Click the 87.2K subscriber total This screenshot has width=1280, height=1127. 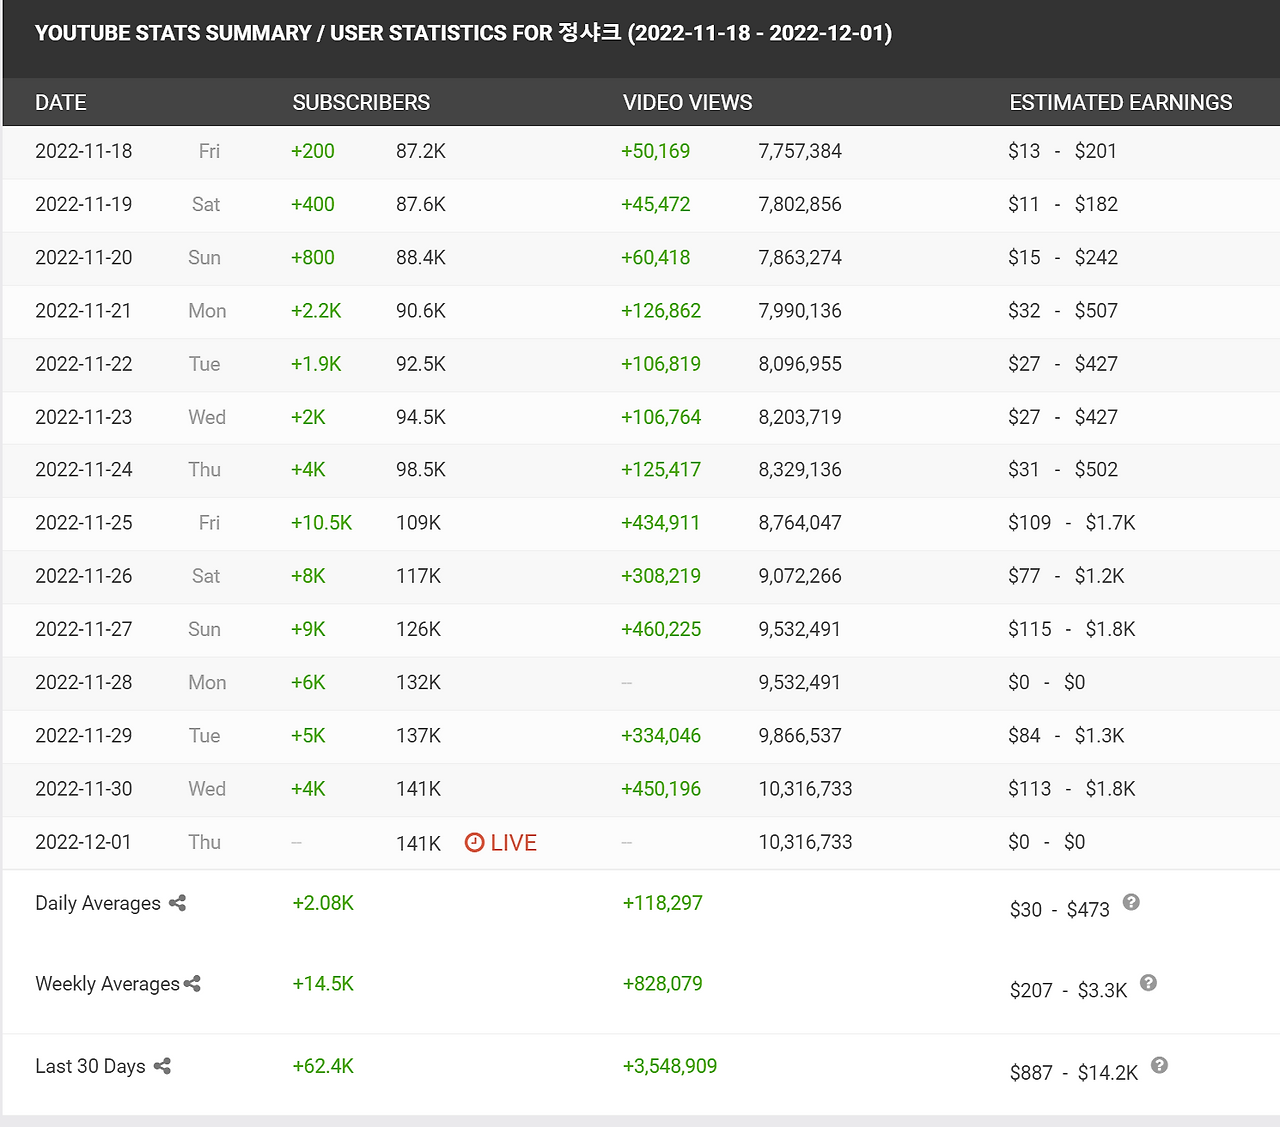[421, 151]
